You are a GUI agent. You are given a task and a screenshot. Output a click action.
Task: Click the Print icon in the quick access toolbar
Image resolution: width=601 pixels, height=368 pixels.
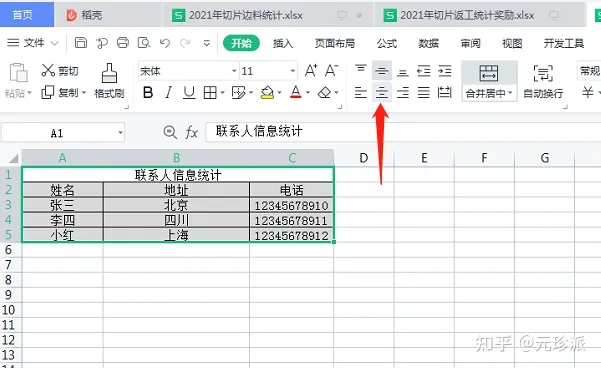click(x=123, y=43)
